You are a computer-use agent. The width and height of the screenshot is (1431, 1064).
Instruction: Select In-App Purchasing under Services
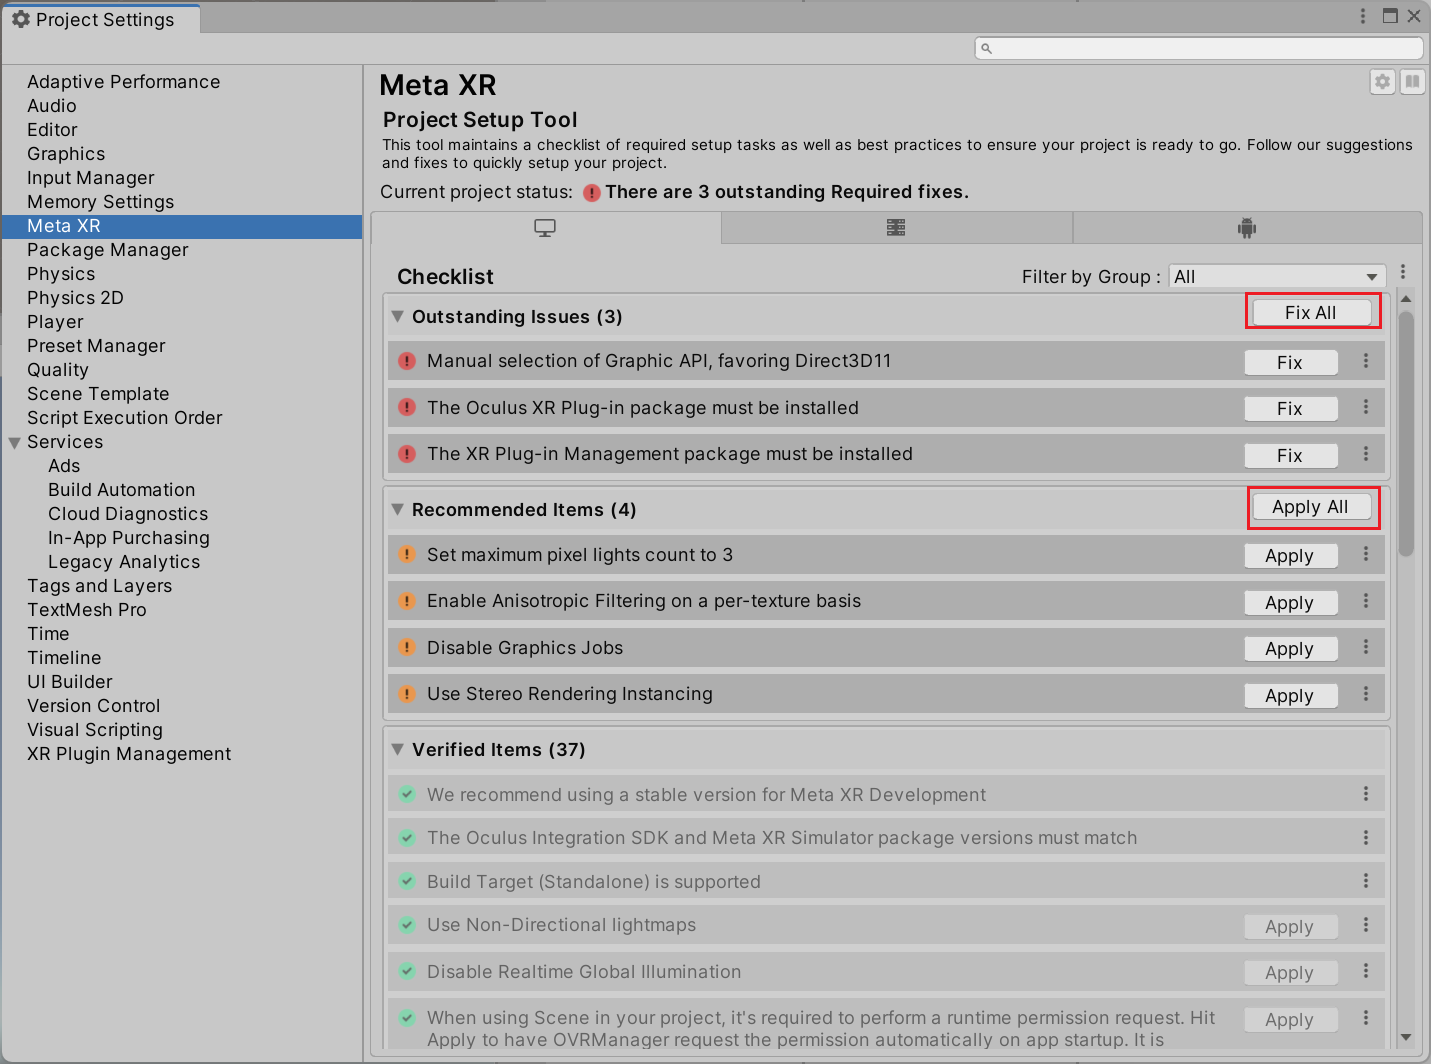129,538
